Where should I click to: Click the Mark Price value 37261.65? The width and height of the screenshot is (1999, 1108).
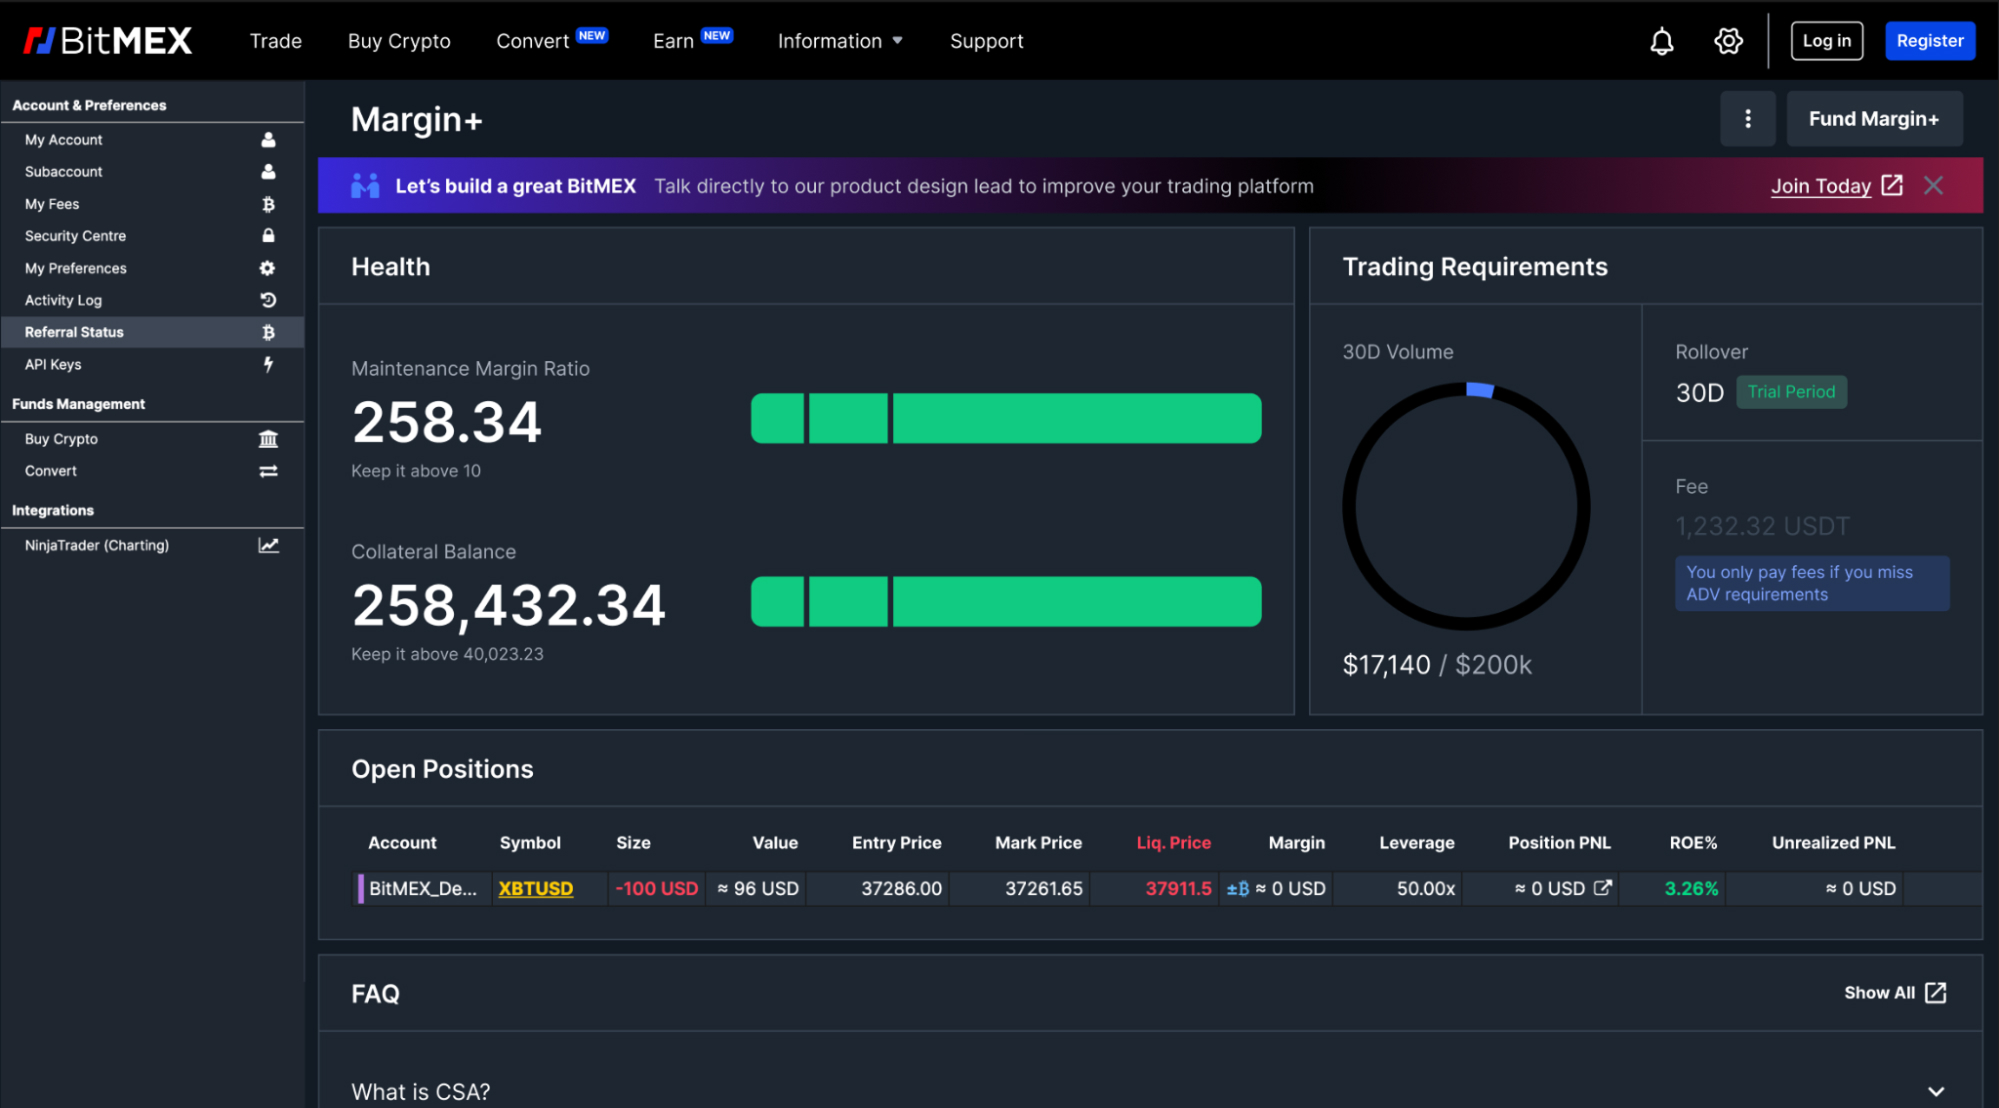(x=1043, y=888)
